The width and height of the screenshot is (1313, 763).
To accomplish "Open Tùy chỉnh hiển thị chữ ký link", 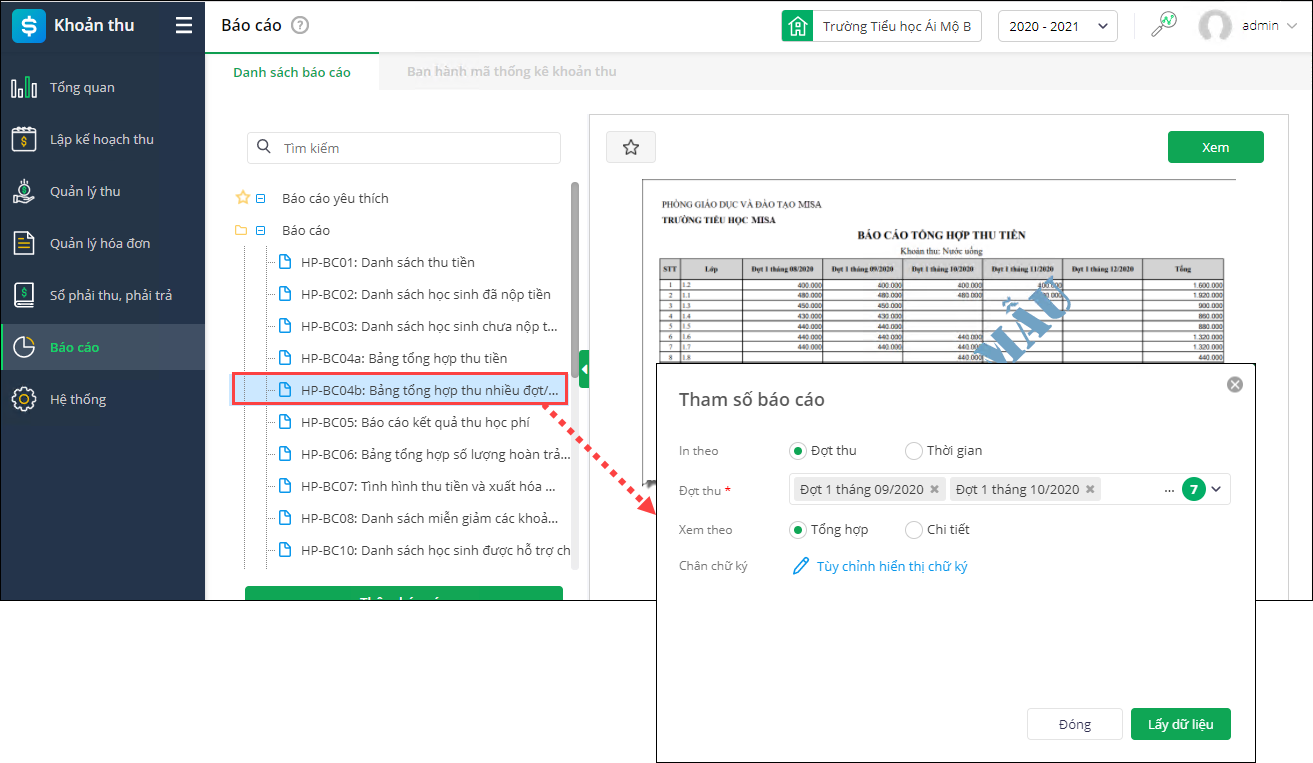I will click(891, 567).
